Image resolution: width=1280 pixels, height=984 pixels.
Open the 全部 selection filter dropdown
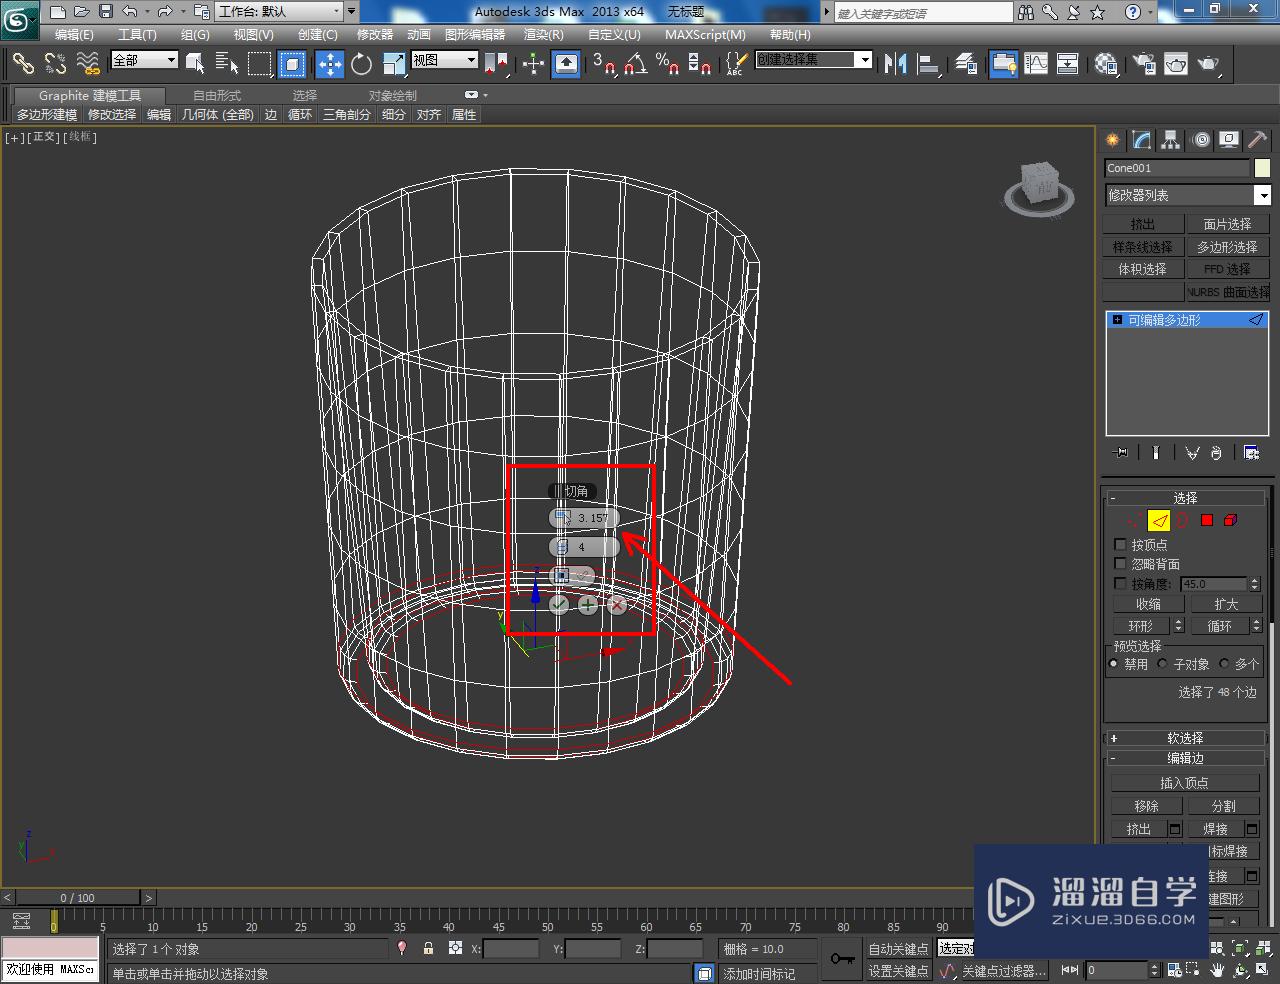144,60
